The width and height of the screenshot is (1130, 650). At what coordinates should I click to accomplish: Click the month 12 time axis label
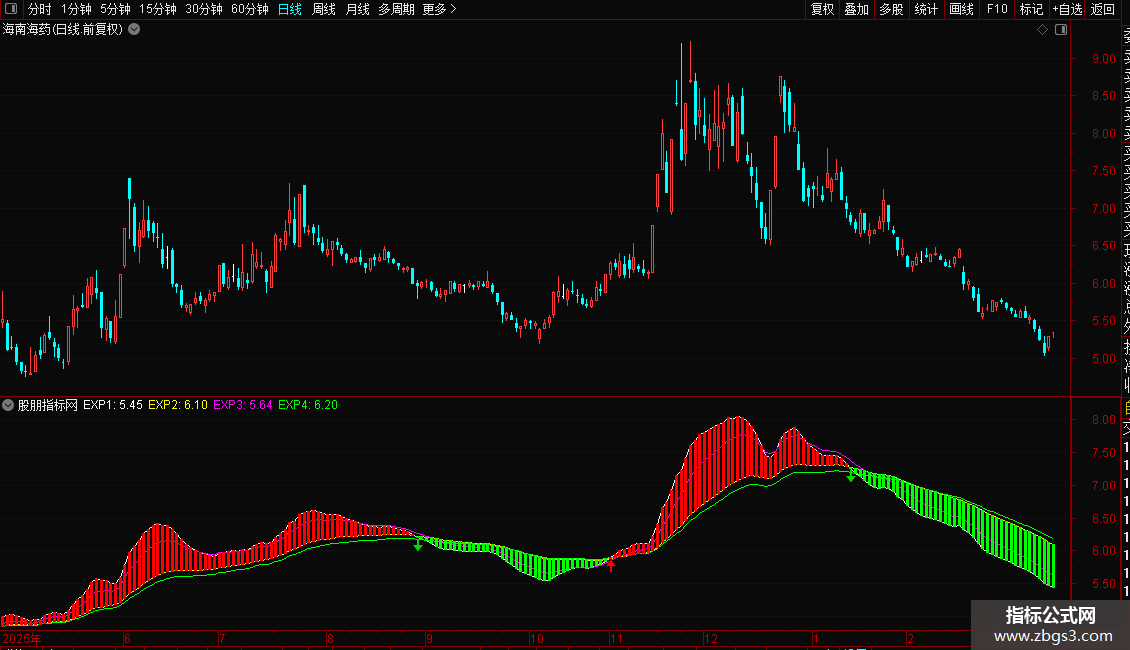click(x=711, y=638)
